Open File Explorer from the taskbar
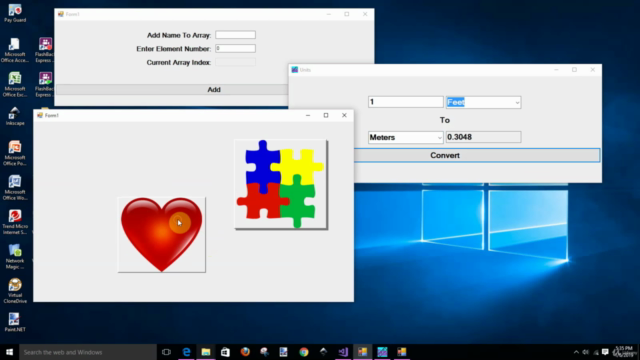Image resolution: width=640 pixels, height=360 pixels. pyautogui.click(x=206, y=352)
